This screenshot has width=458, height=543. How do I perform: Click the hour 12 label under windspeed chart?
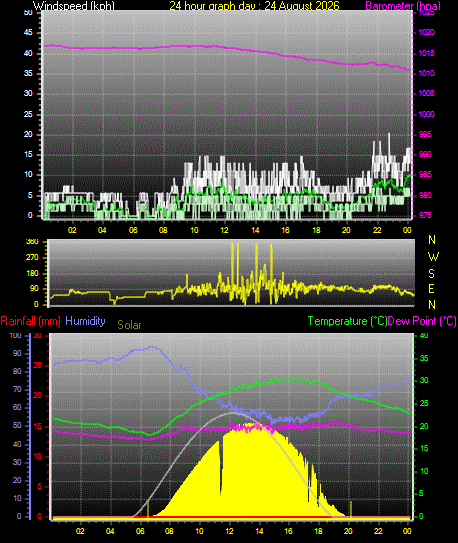pyautogui.click(x=224, y=230)
